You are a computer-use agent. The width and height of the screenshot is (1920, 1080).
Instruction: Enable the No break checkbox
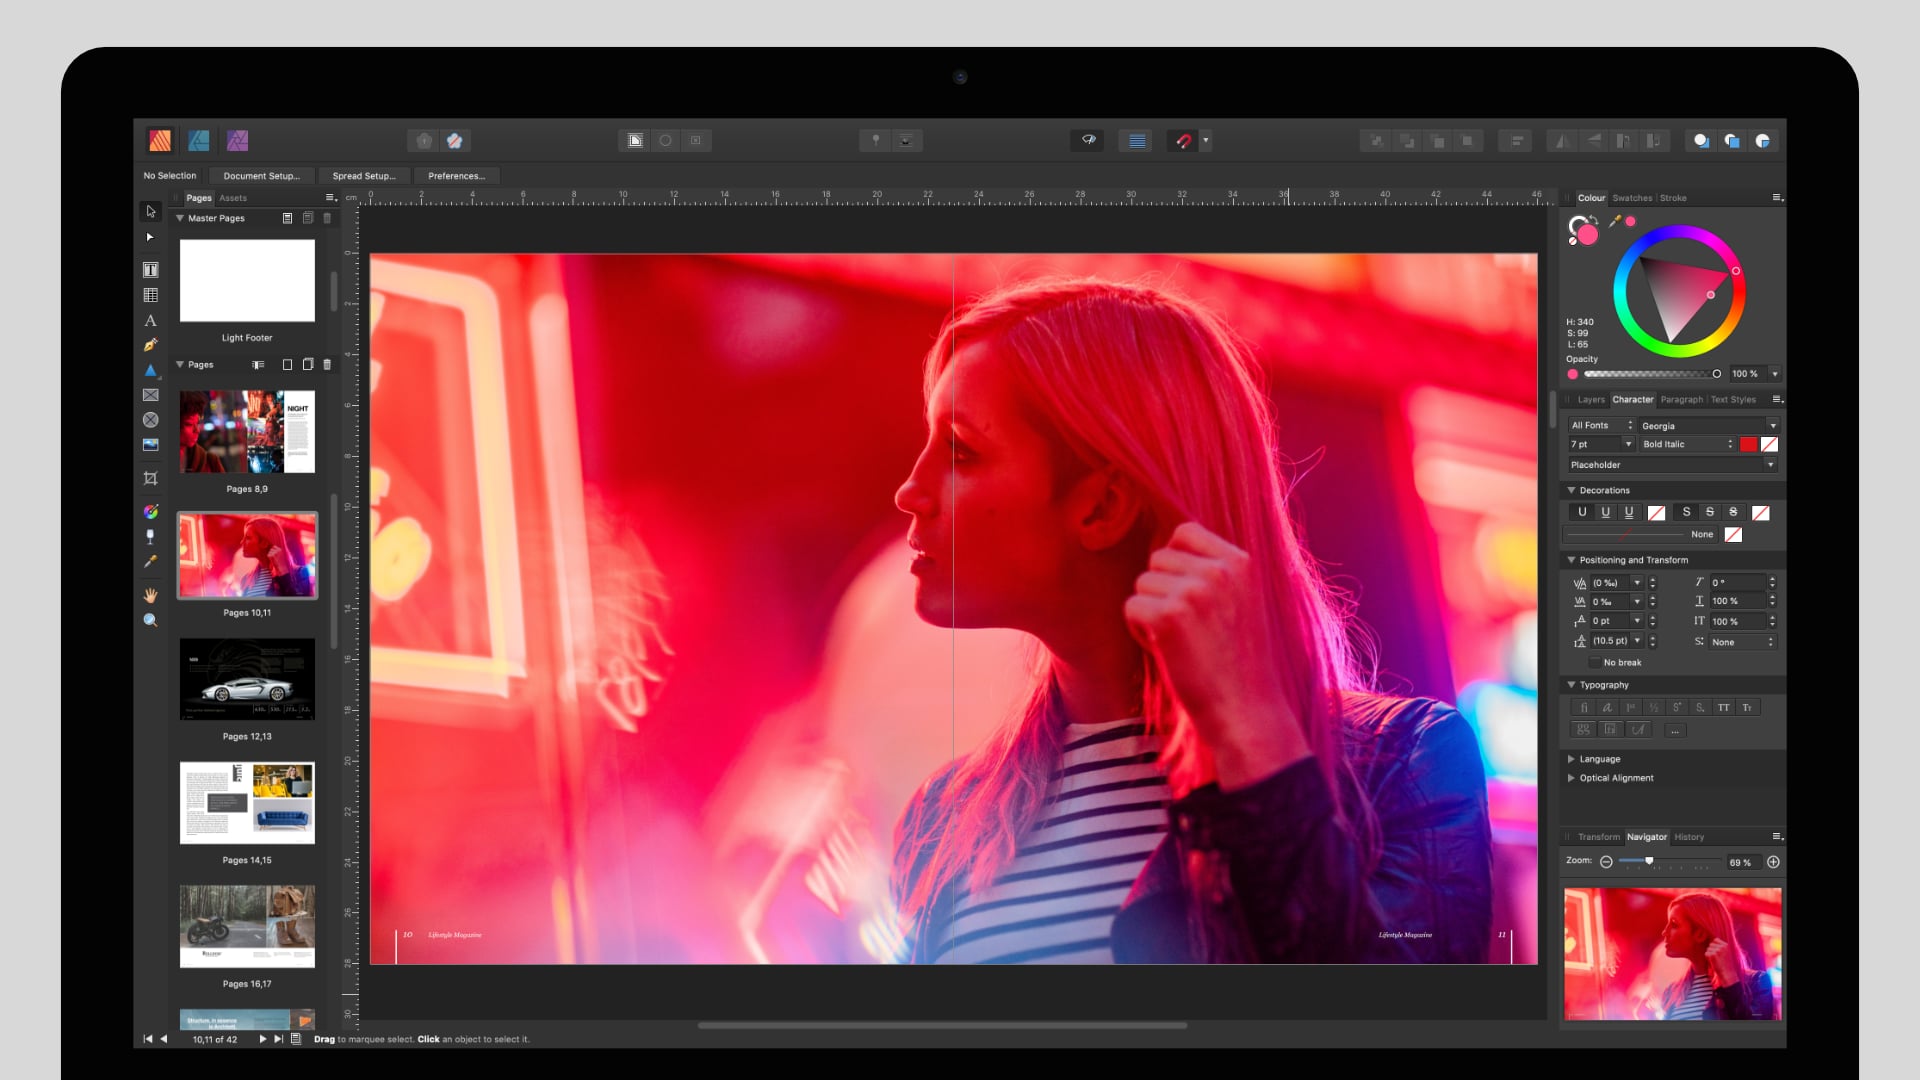1596,662
